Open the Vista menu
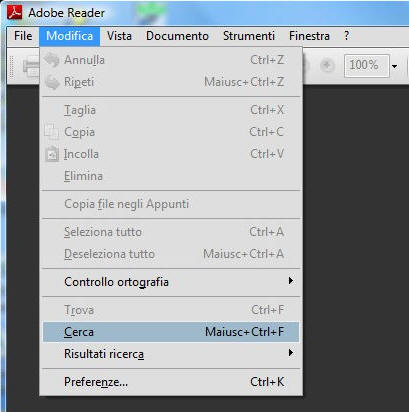 tap(119, 36)
